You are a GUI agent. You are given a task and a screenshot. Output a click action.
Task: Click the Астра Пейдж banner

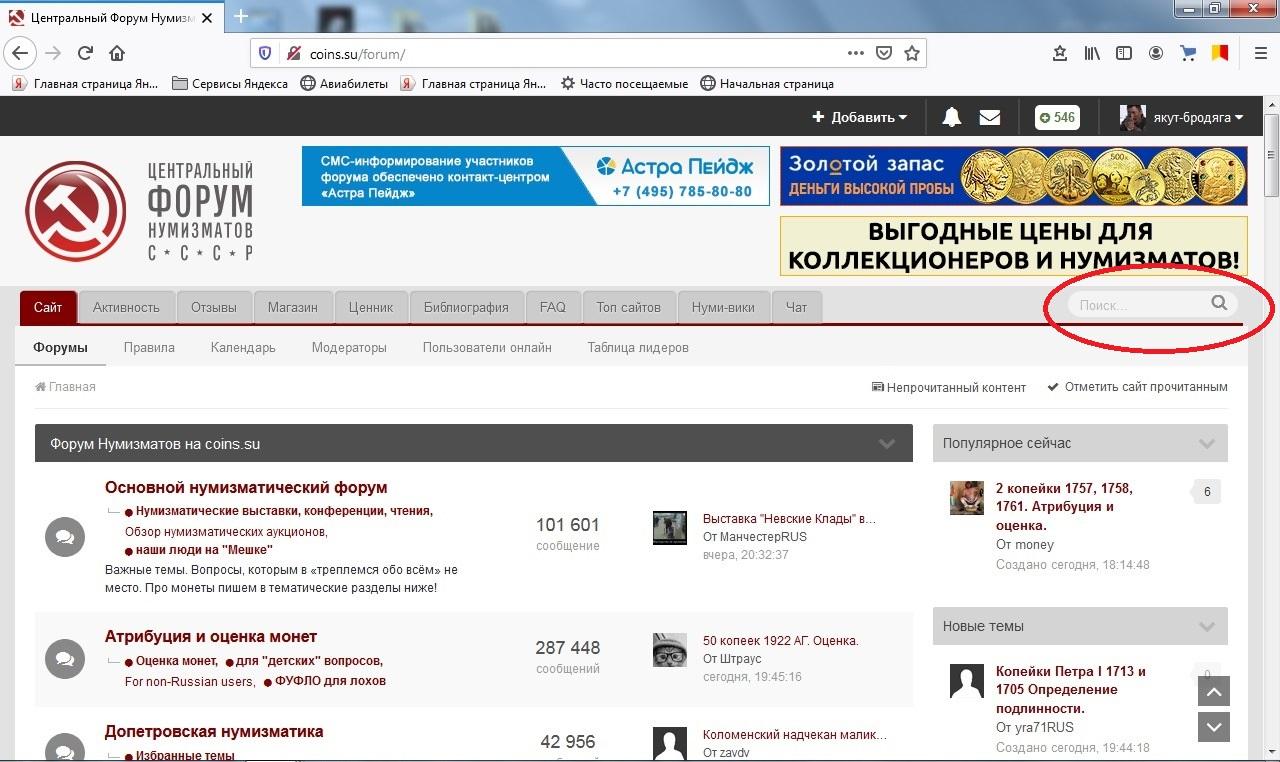(535, 176)
